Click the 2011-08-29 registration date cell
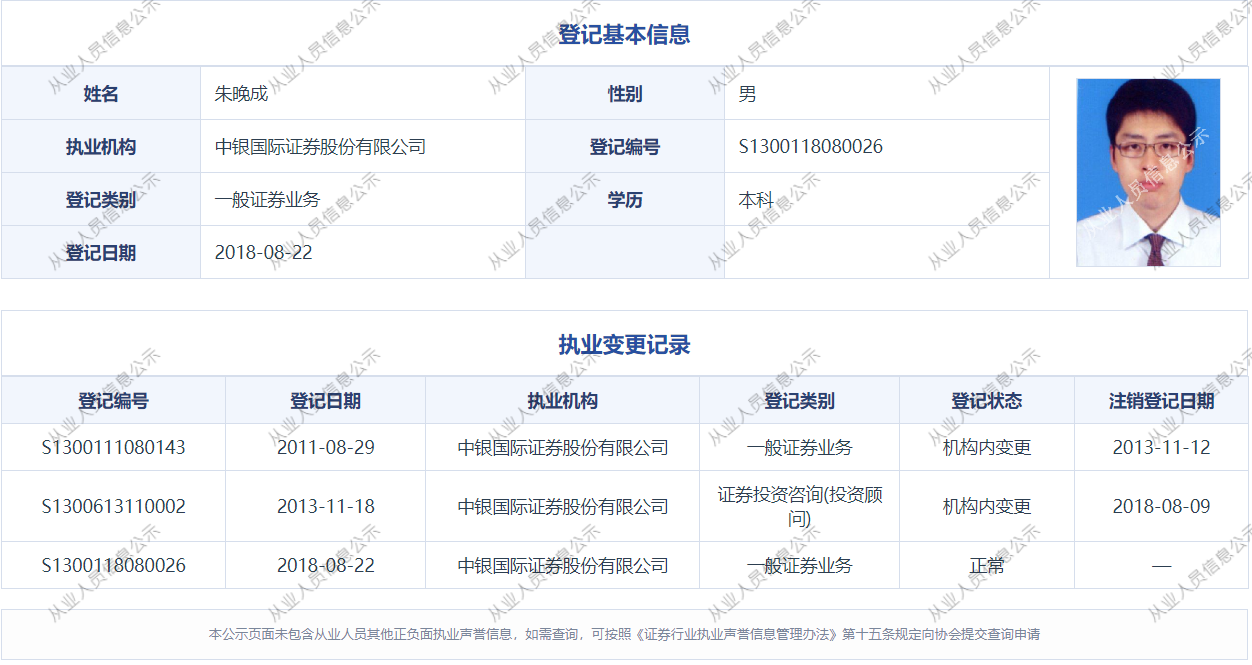The image size is (1252, 665). (x=326, y=447)
